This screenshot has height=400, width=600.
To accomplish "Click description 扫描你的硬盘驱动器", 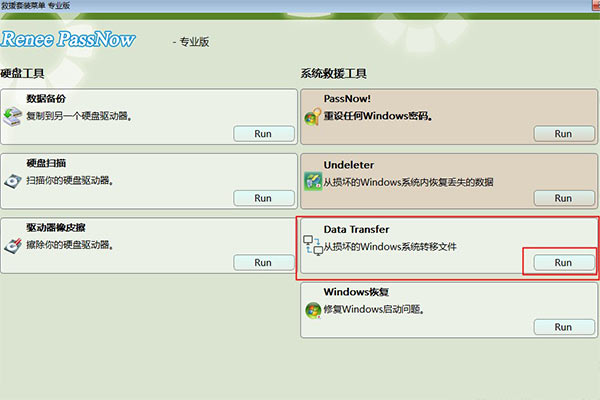I will click(x=70, y=180).
